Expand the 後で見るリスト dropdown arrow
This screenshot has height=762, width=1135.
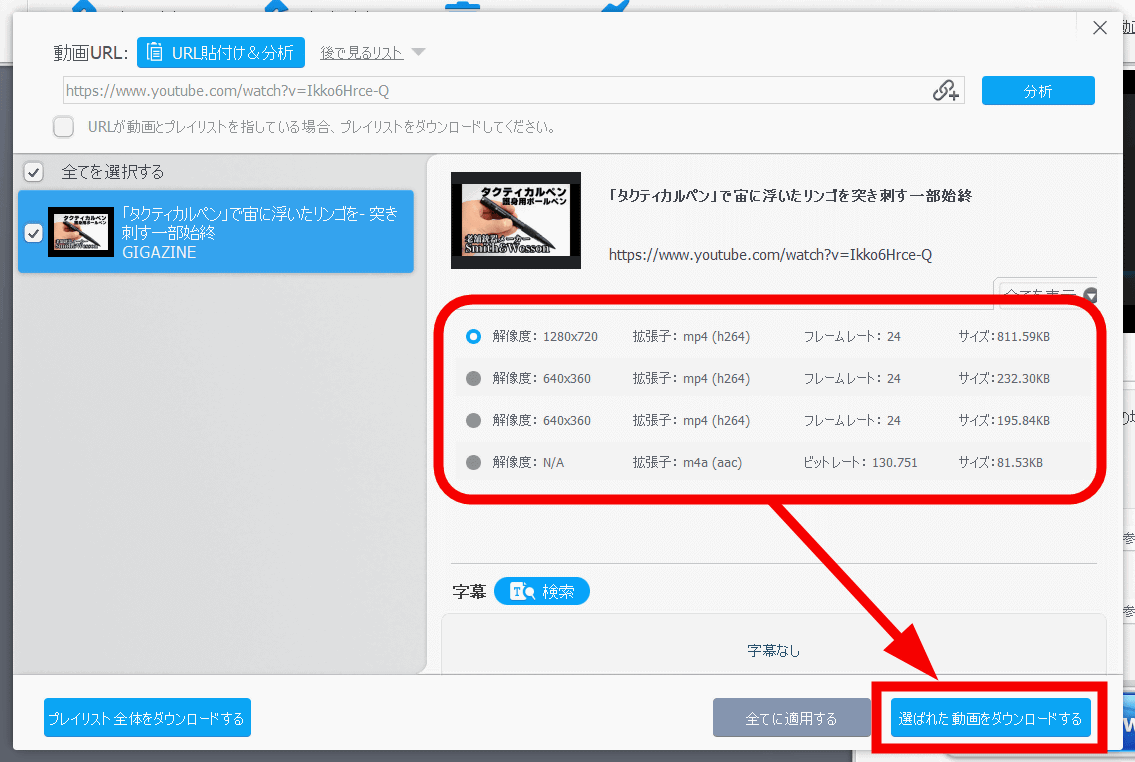pyautogui.click(x=418, y=53)
